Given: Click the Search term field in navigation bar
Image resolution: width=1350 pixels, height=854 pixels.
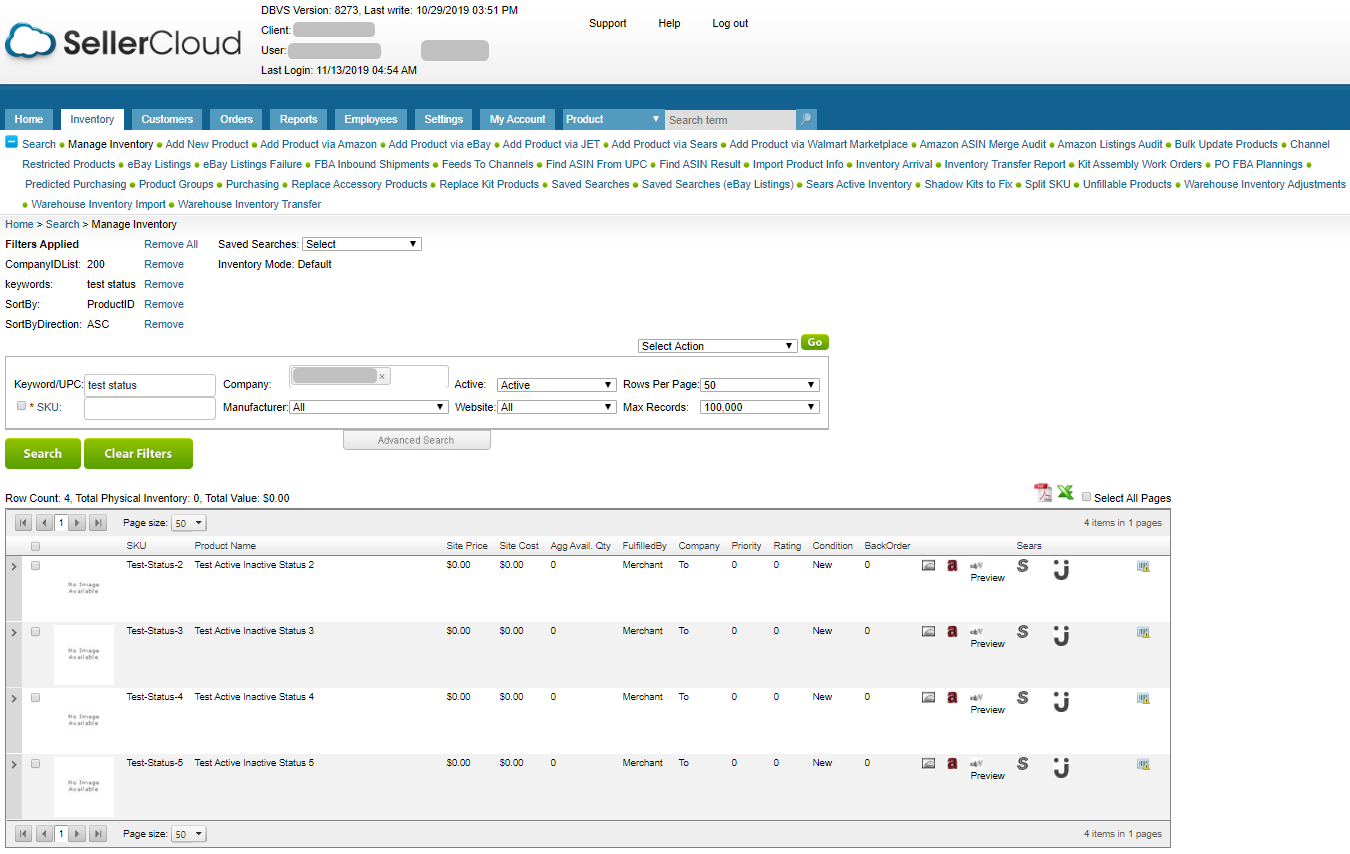Looking at the screenshot, I should pos(730,120).
